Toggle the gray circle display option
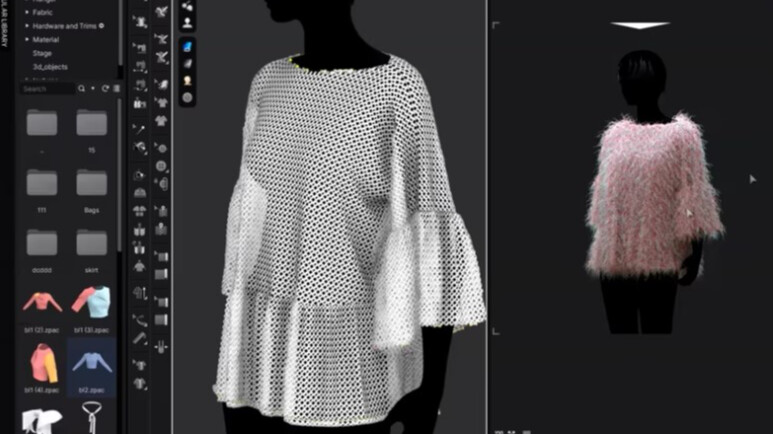Screen dimensions: 773x434 [x=187, y=98]
